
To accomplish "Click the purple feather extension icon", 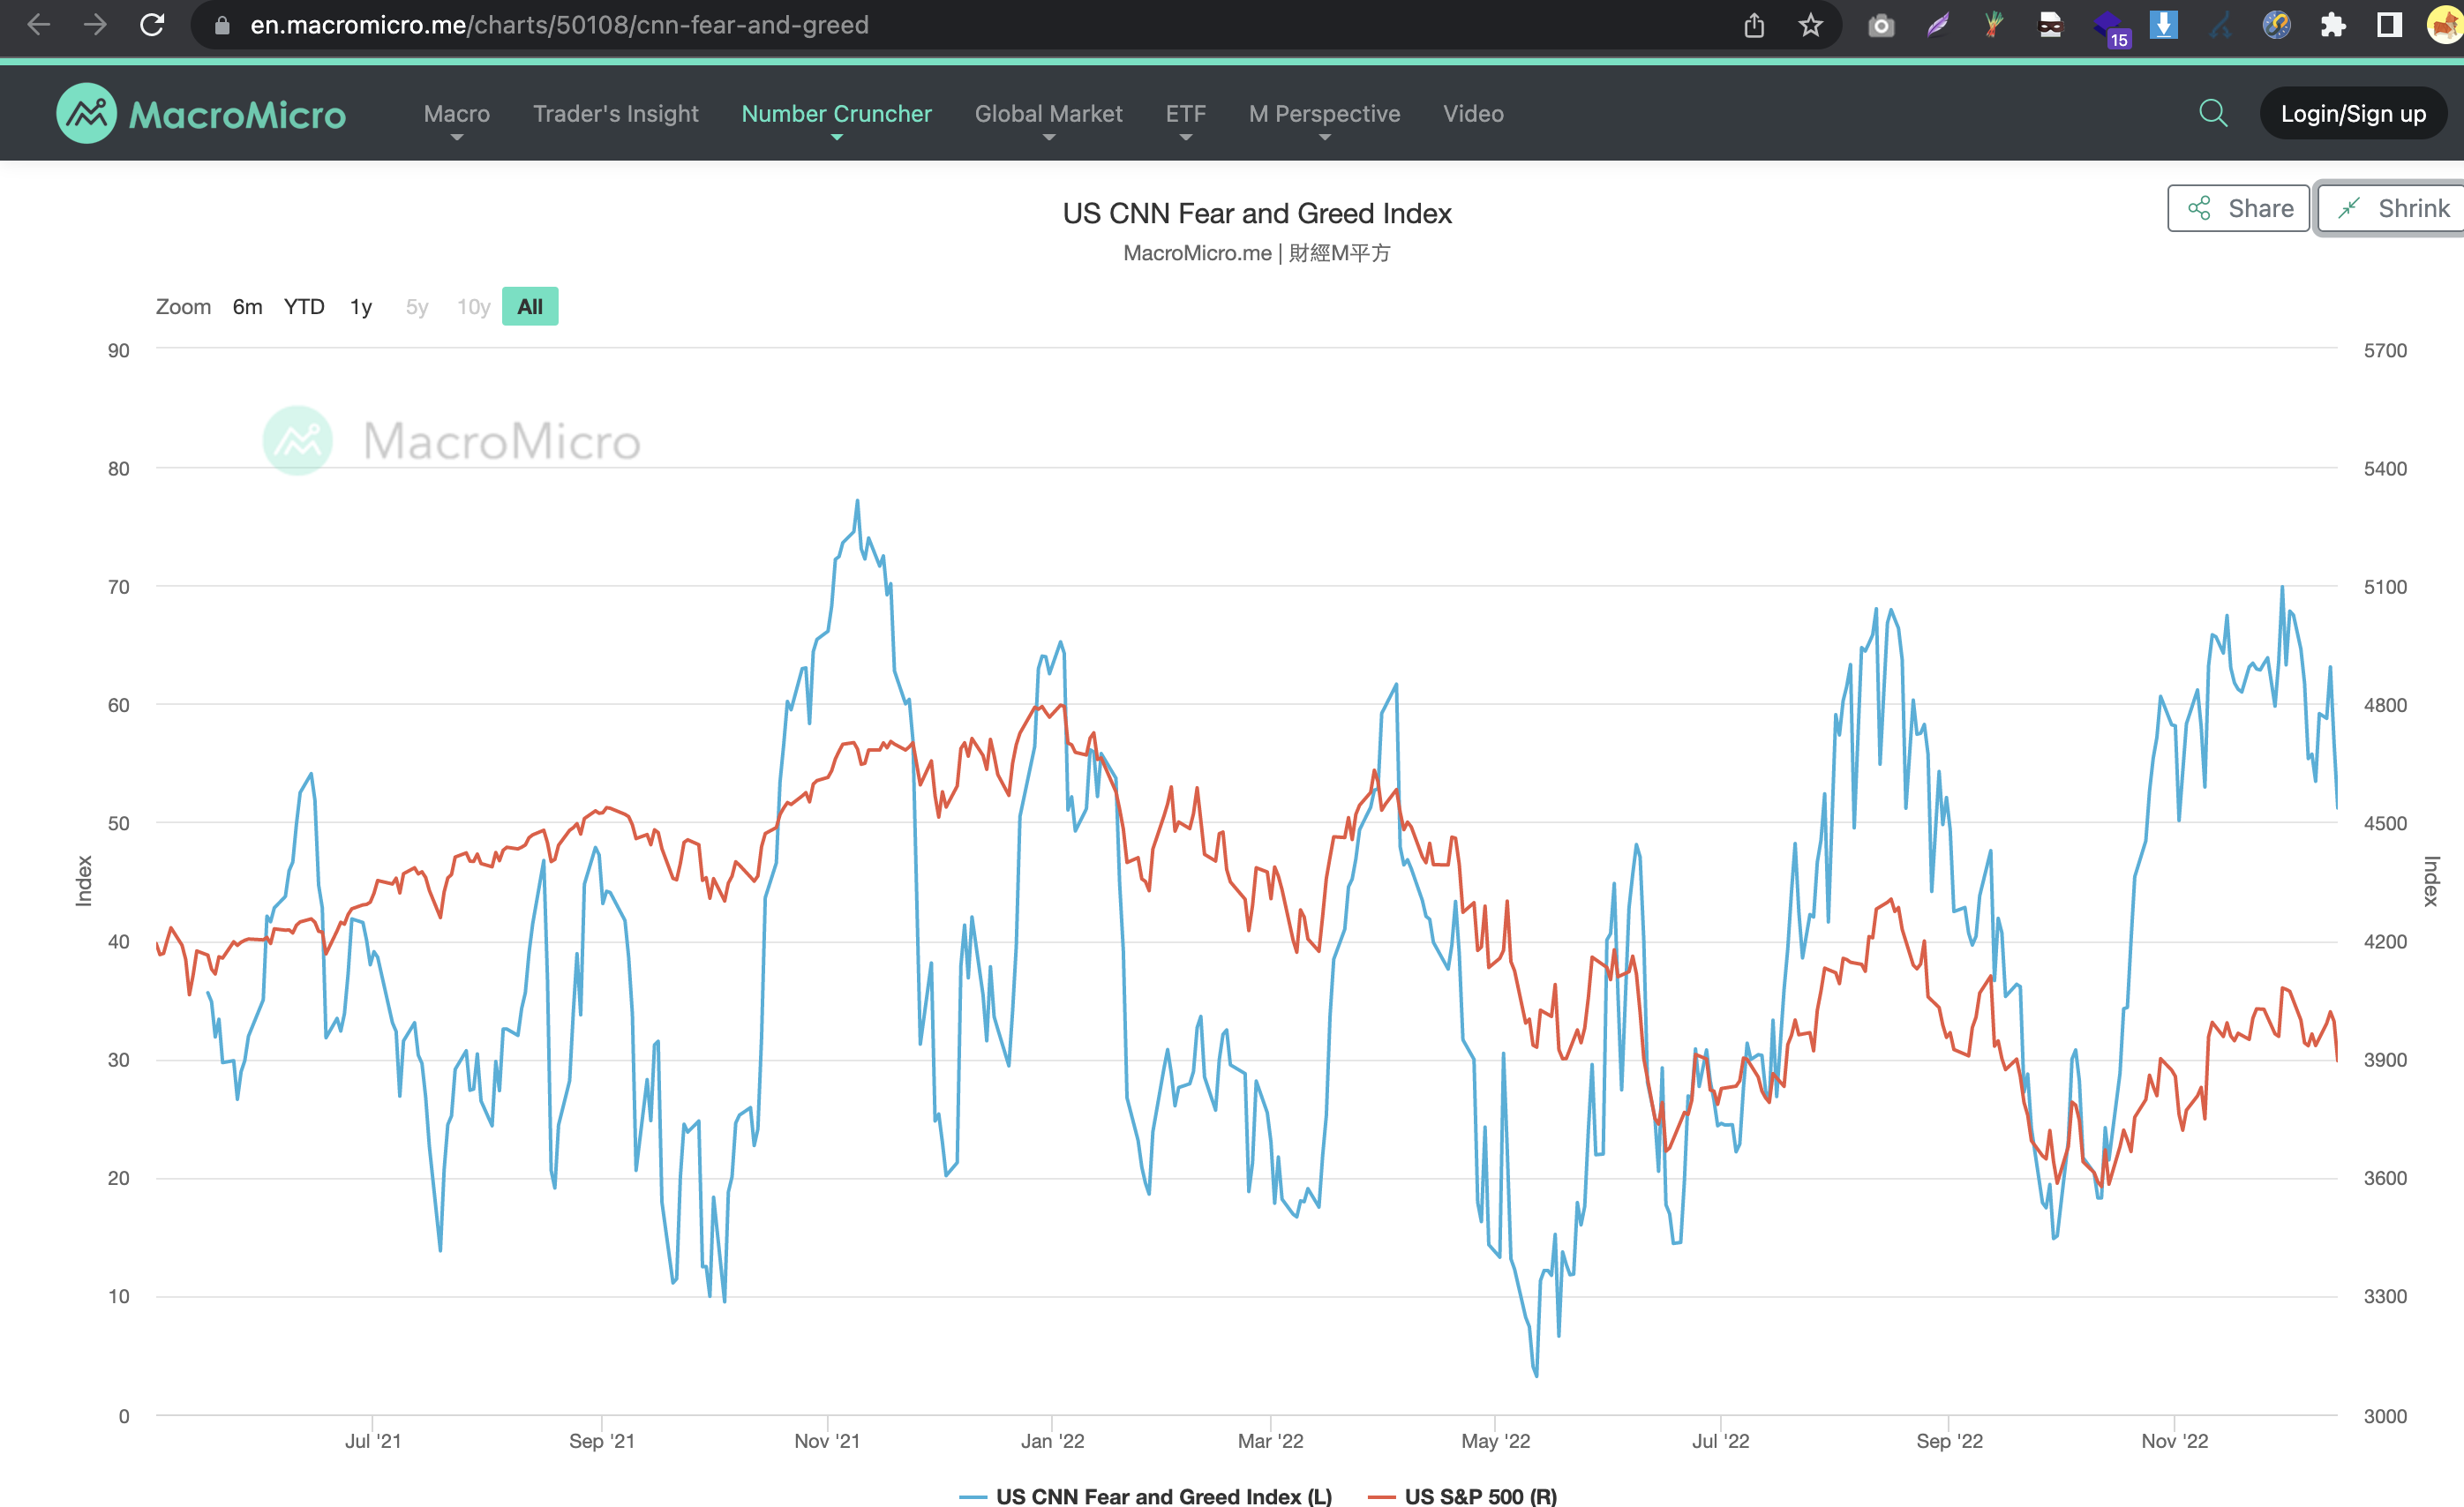I will [x=1938, y=25].
